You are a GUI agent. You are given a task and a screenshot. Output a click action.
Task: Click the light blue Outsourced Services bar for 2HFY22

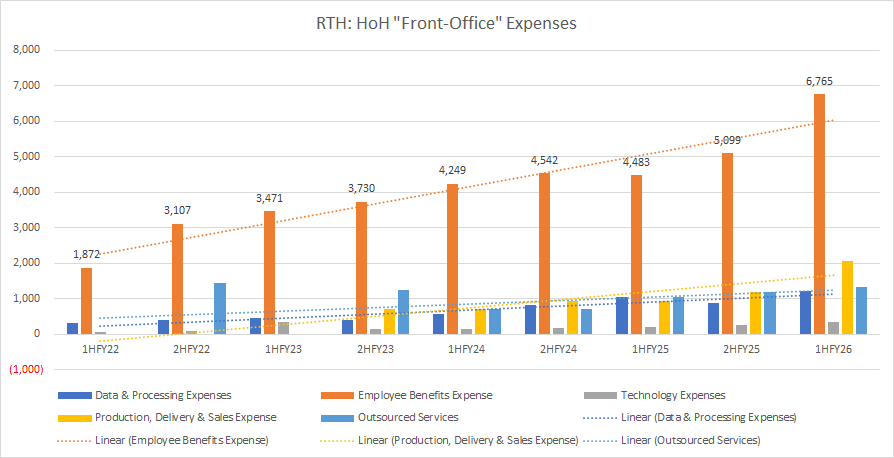tap(220, 308)
